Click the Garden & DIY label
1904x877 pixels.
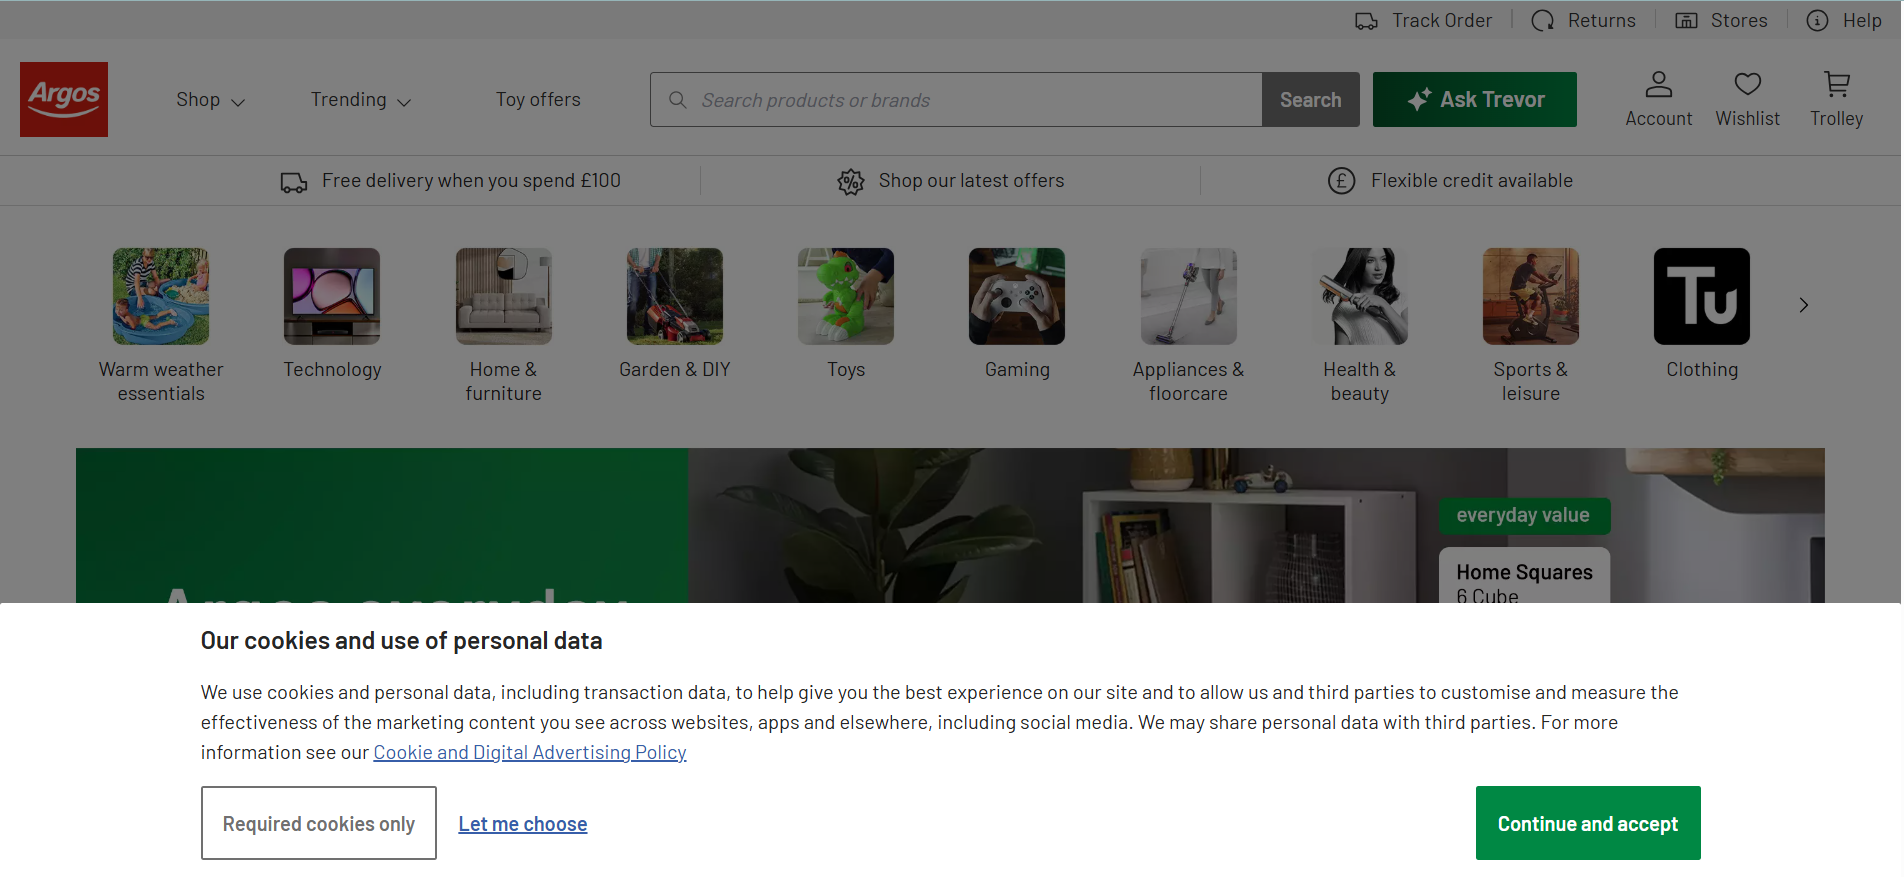point(675,370)
